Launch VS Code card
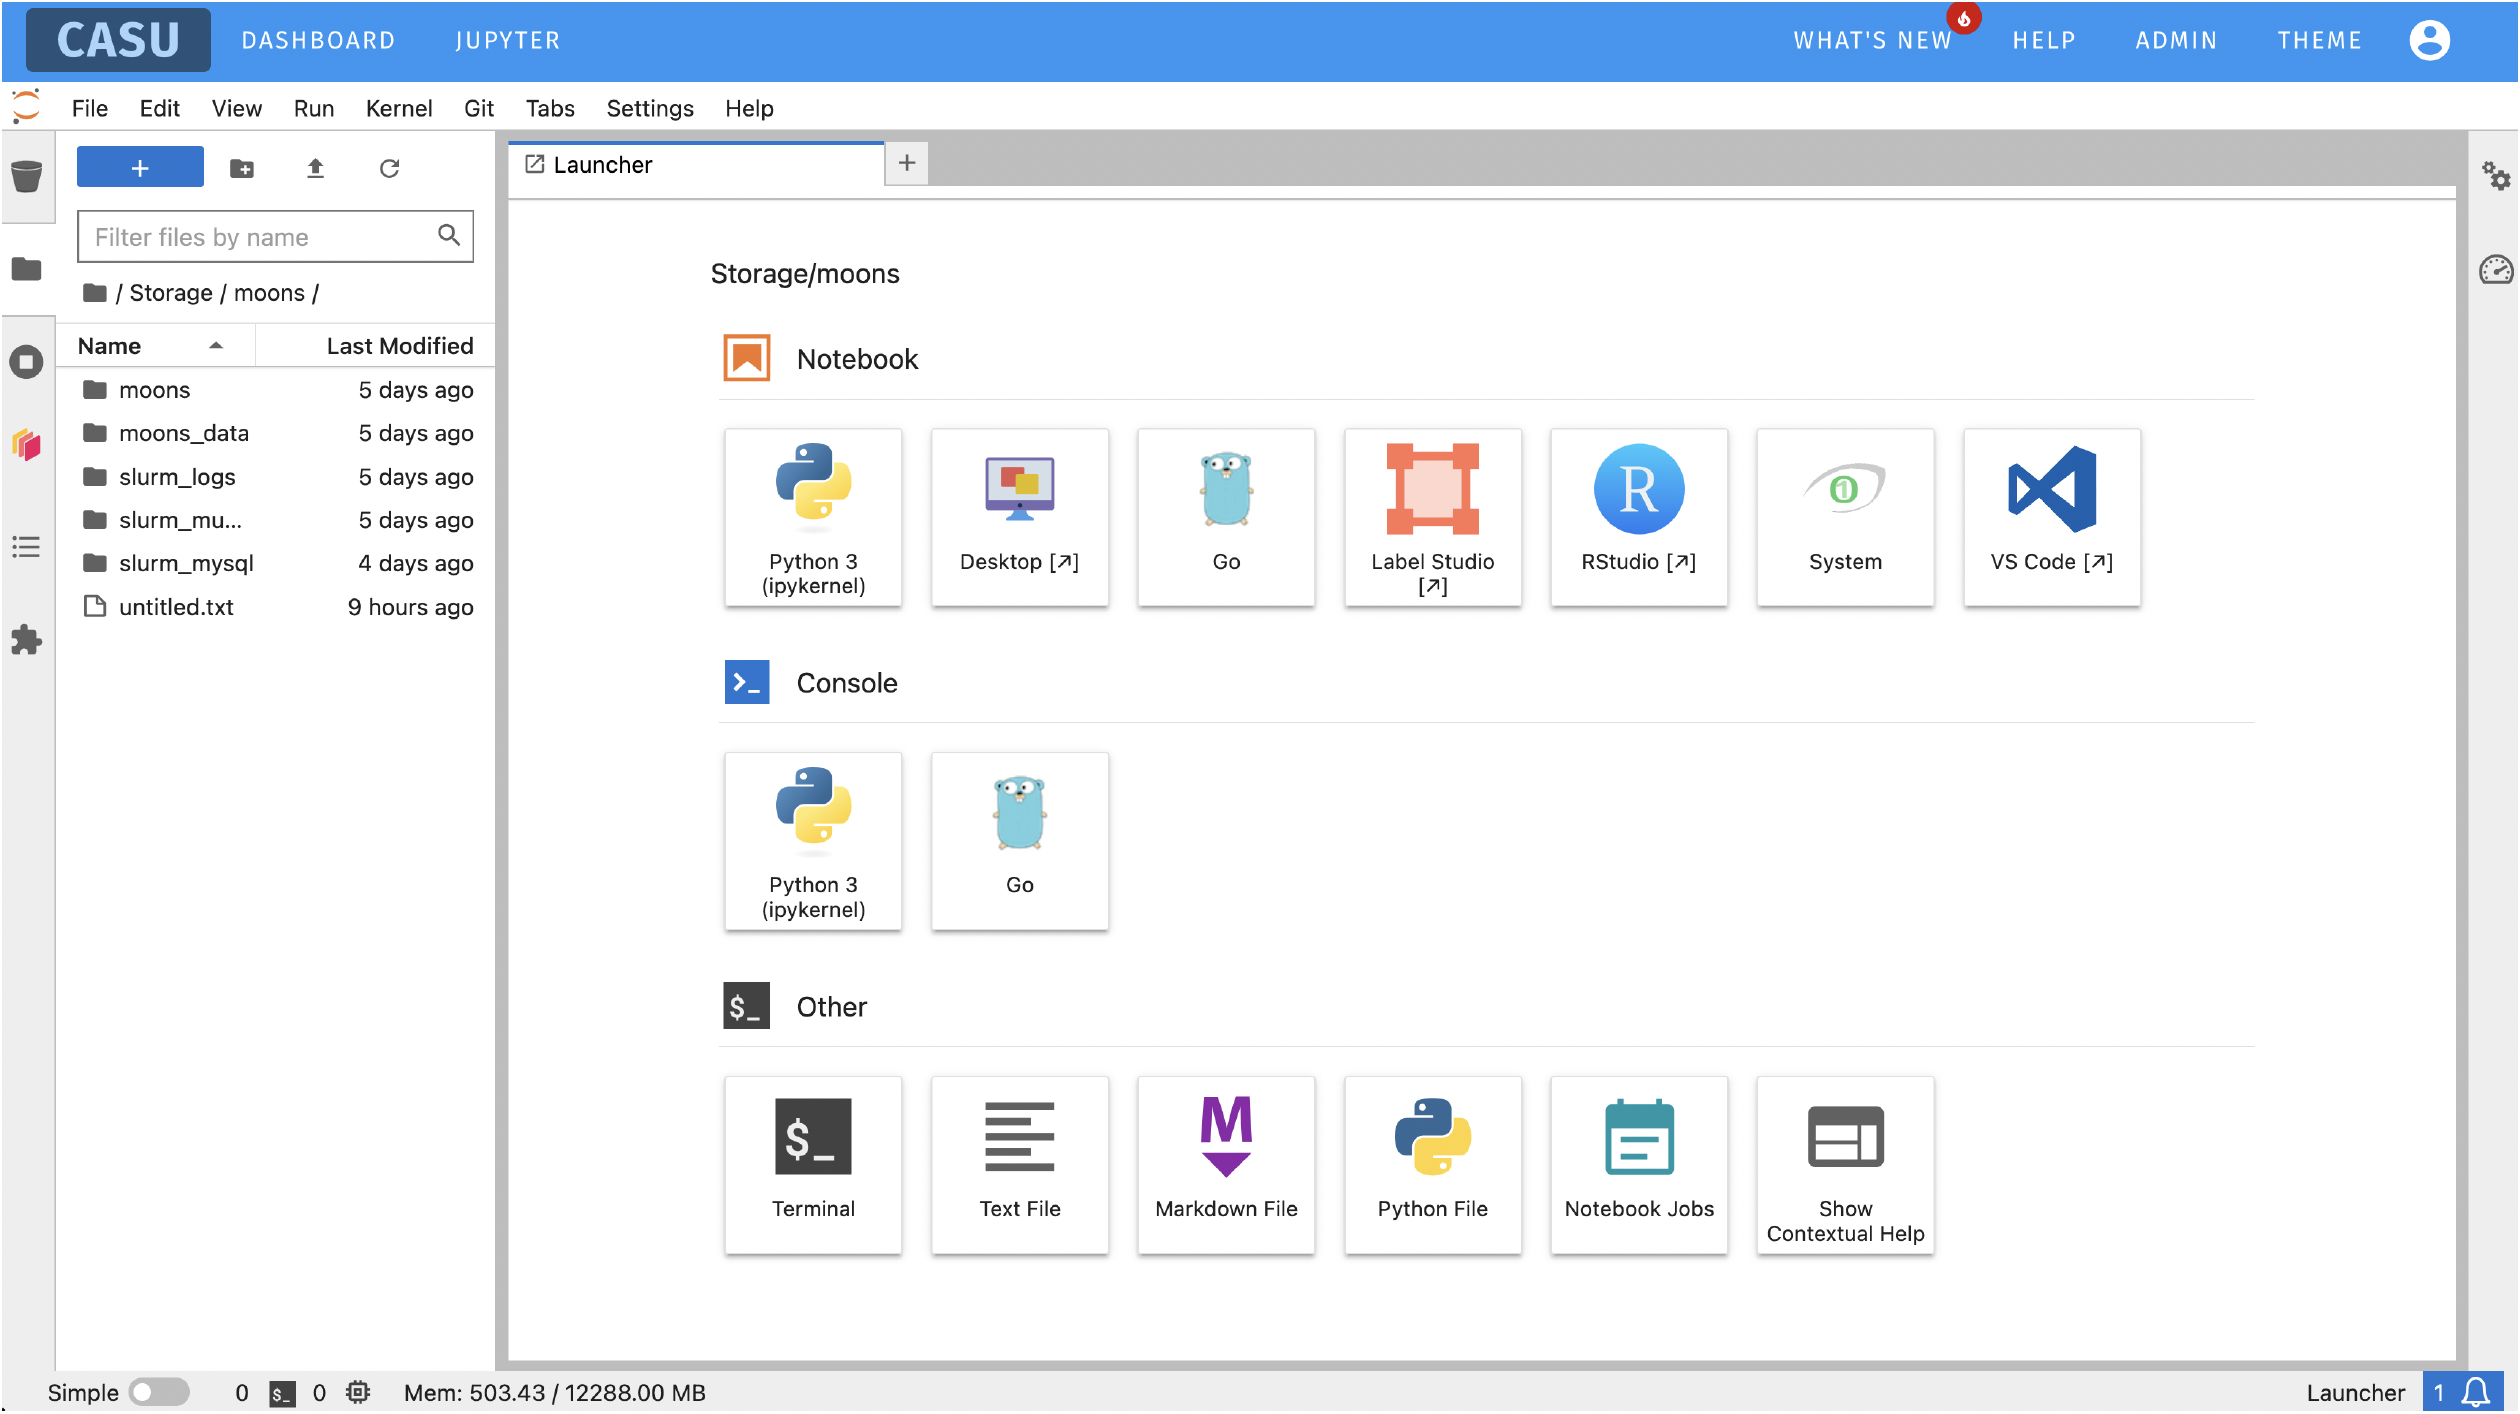 pyautogui.click(x=2052, y=517)
